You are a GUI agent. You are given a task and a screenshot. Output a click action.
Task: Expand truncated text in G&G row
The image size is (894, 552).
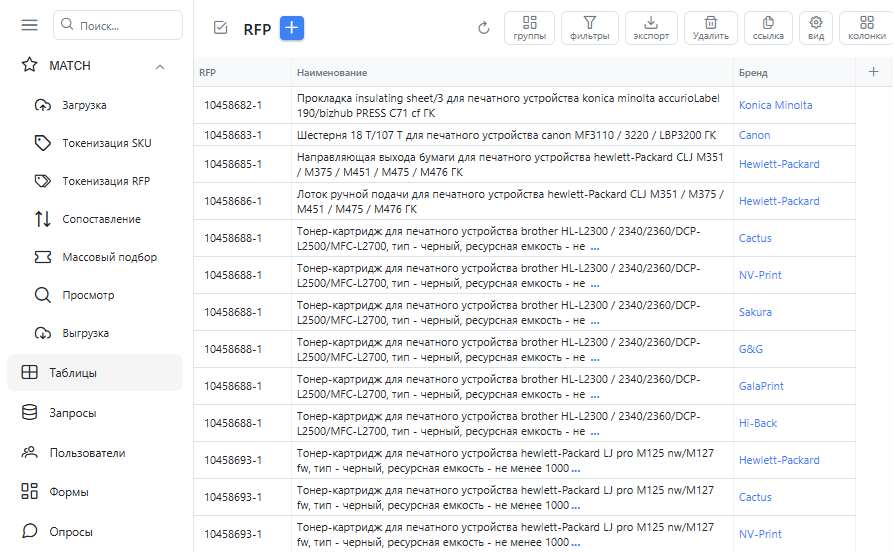[x=595, y=359]
